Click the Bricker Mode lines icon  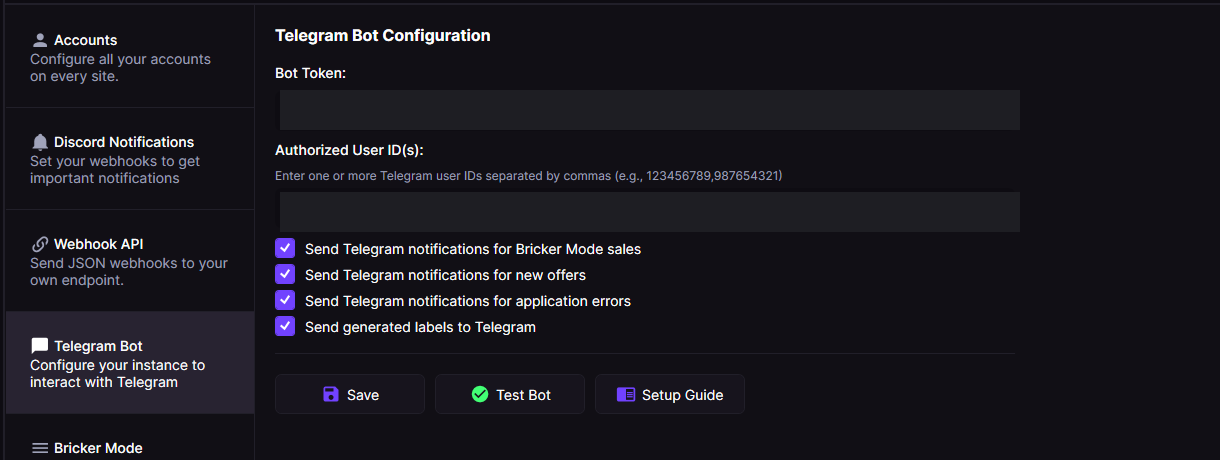coord(40,448)
